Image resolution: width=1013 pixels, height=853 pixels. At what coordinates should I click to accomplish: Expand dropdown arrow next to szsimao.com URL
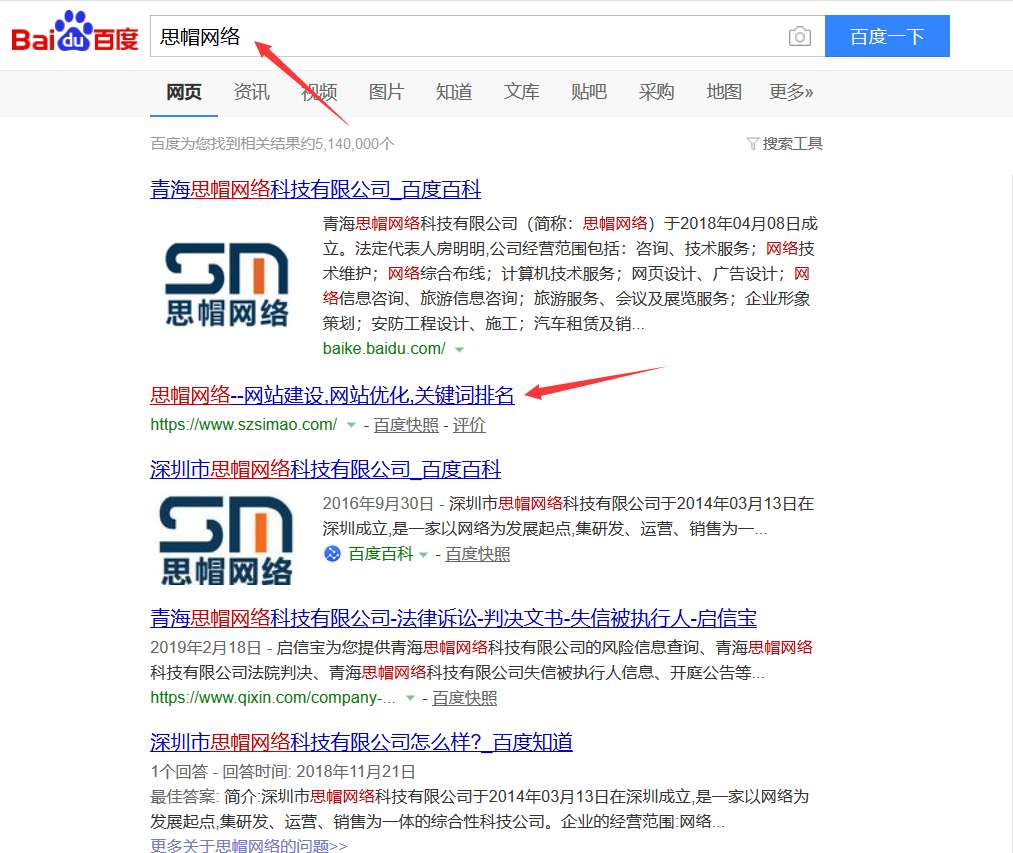(x=351, y=425)
